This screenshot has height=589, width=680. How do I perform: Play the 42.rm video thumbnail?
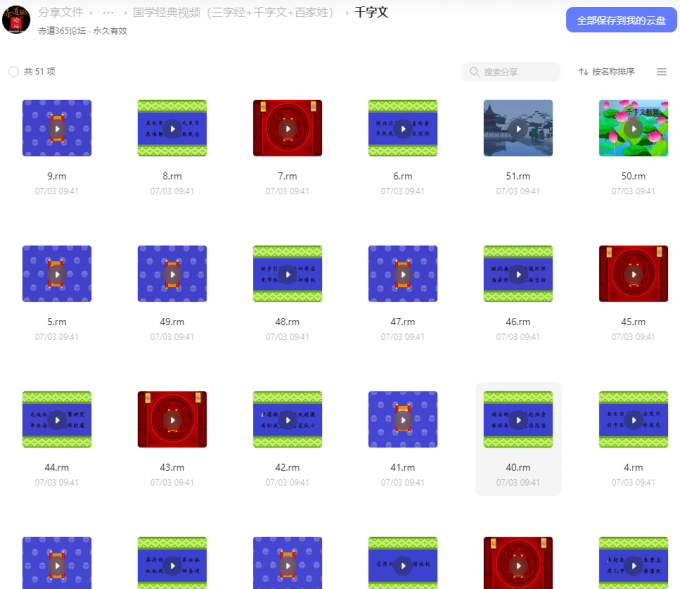288,420
